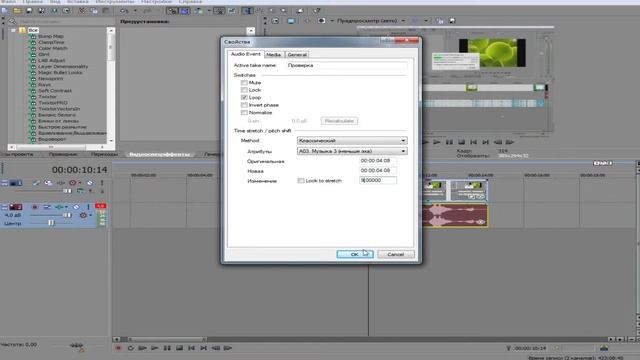Click the audio waveform clip on the timeline
The width and height of the screenshot is (640, 360).
pyautogui.click(x=455, y=216)
